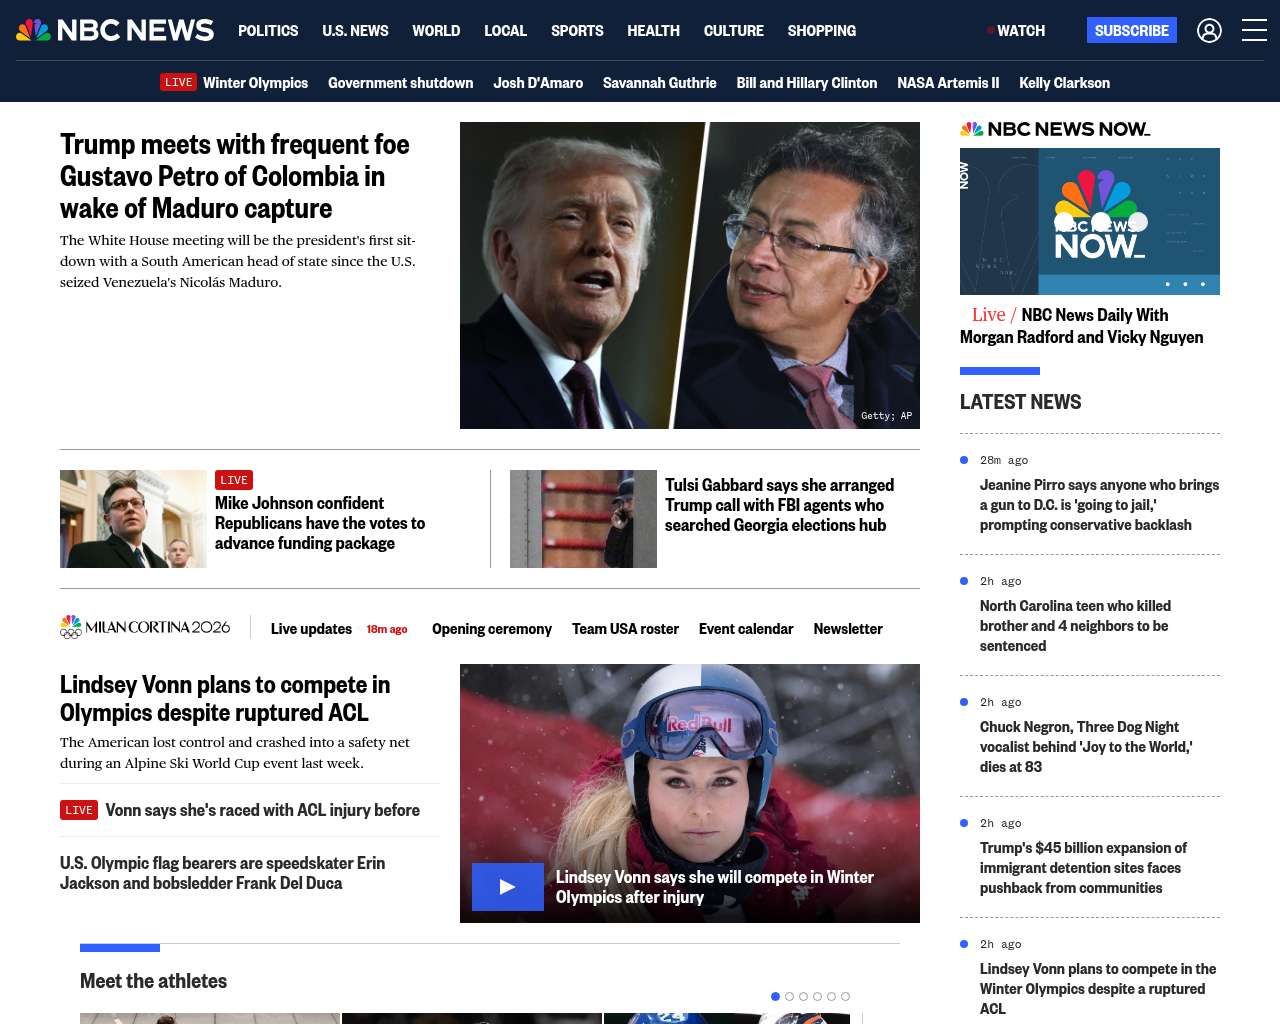Open the user account profile icon
1280x1024 pixels.
tap(1209, 31)
